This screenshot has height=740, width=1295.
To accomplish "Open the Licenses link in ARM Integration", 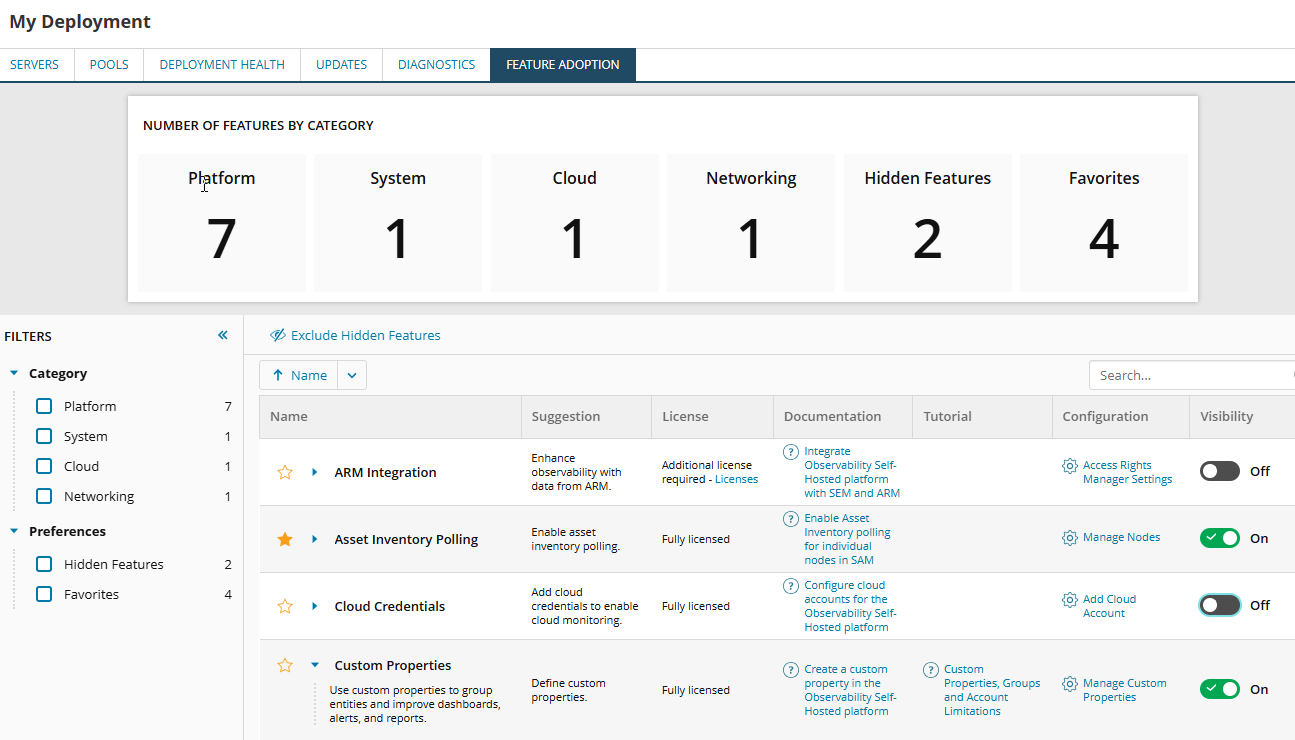I will (x=736, y=479).
